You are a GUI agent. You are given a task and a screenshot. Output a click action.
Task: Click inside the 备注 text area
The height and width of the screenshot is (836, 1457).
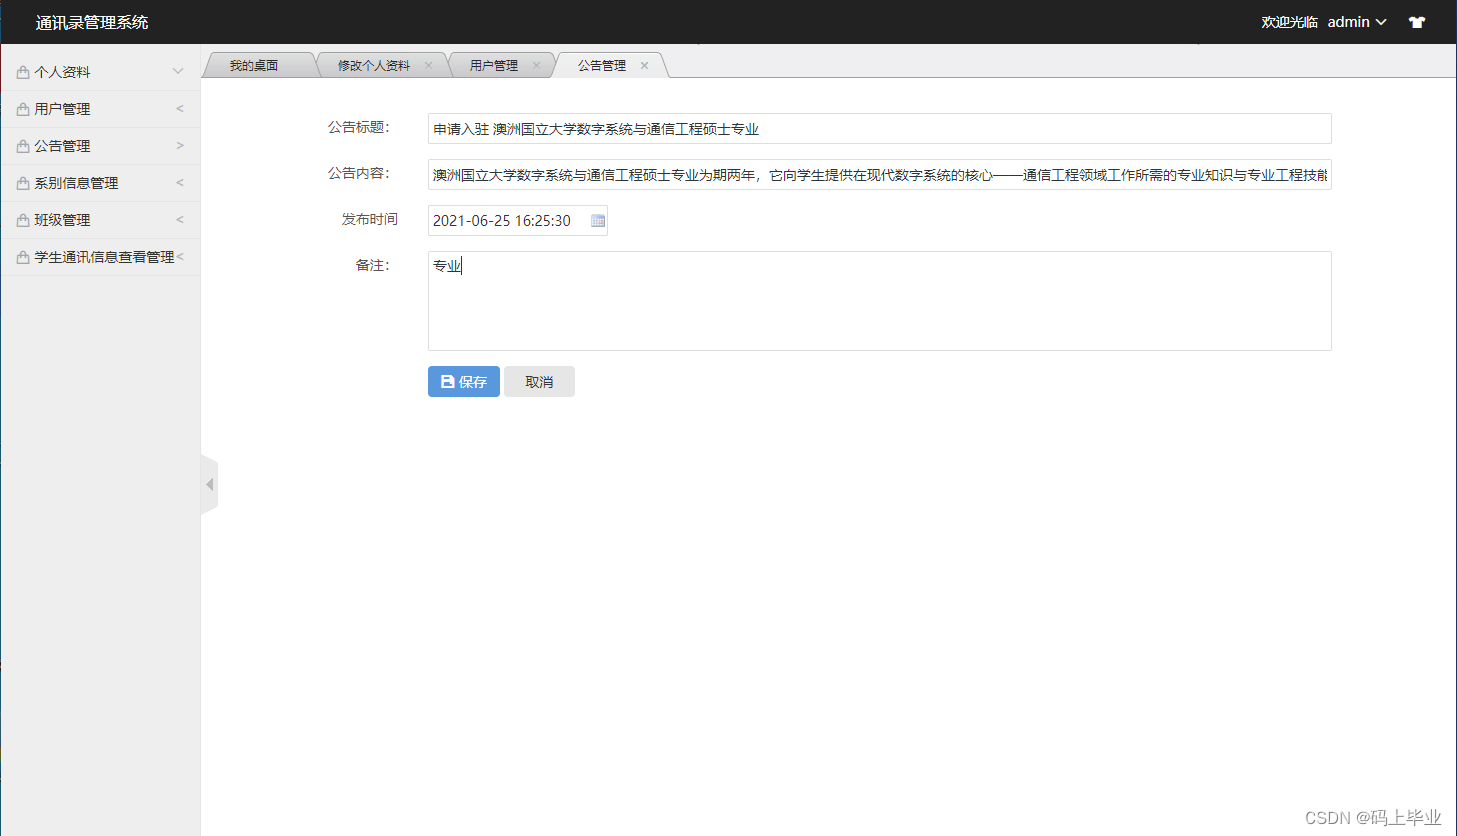[x=878, y=300]
